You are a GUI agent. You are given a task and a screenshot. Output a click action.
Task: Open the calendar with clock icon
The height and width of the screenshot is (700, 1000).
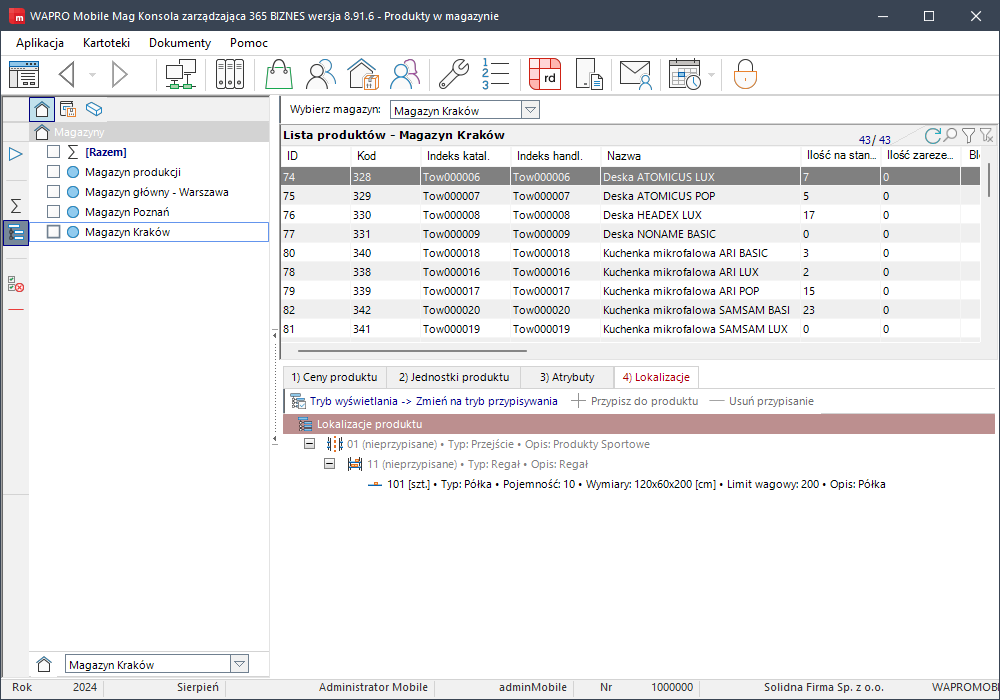click(685, 75)
